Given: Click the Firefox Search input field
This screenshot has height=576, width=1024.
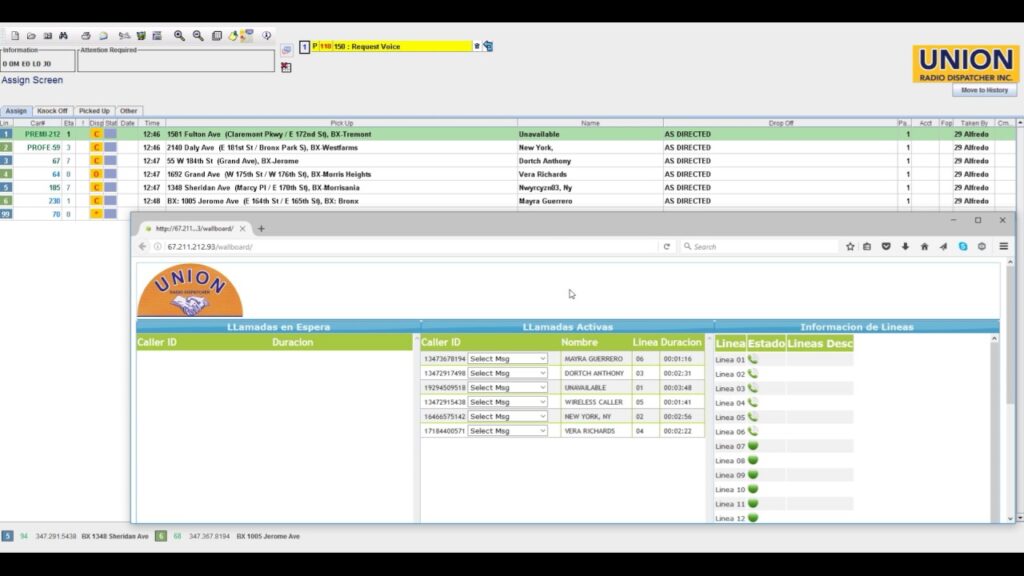Looking at the screenshot, I should tap(760, 246).
